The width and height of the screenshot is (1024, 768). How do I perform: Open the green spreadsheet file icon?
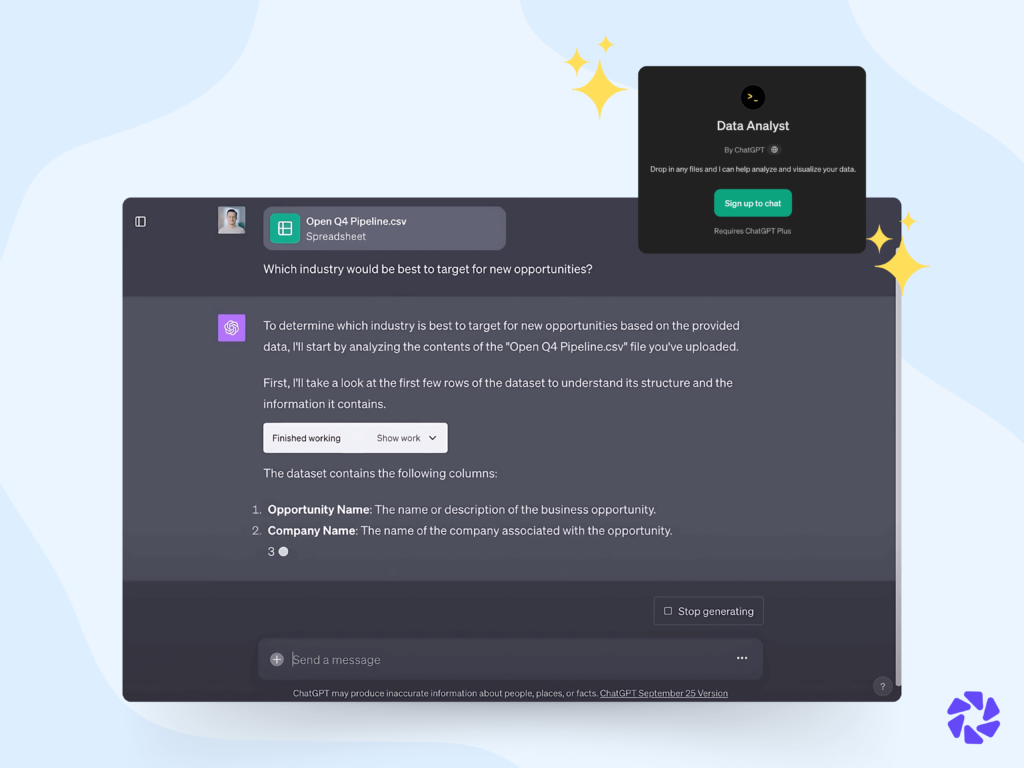(x=285, y=228)
